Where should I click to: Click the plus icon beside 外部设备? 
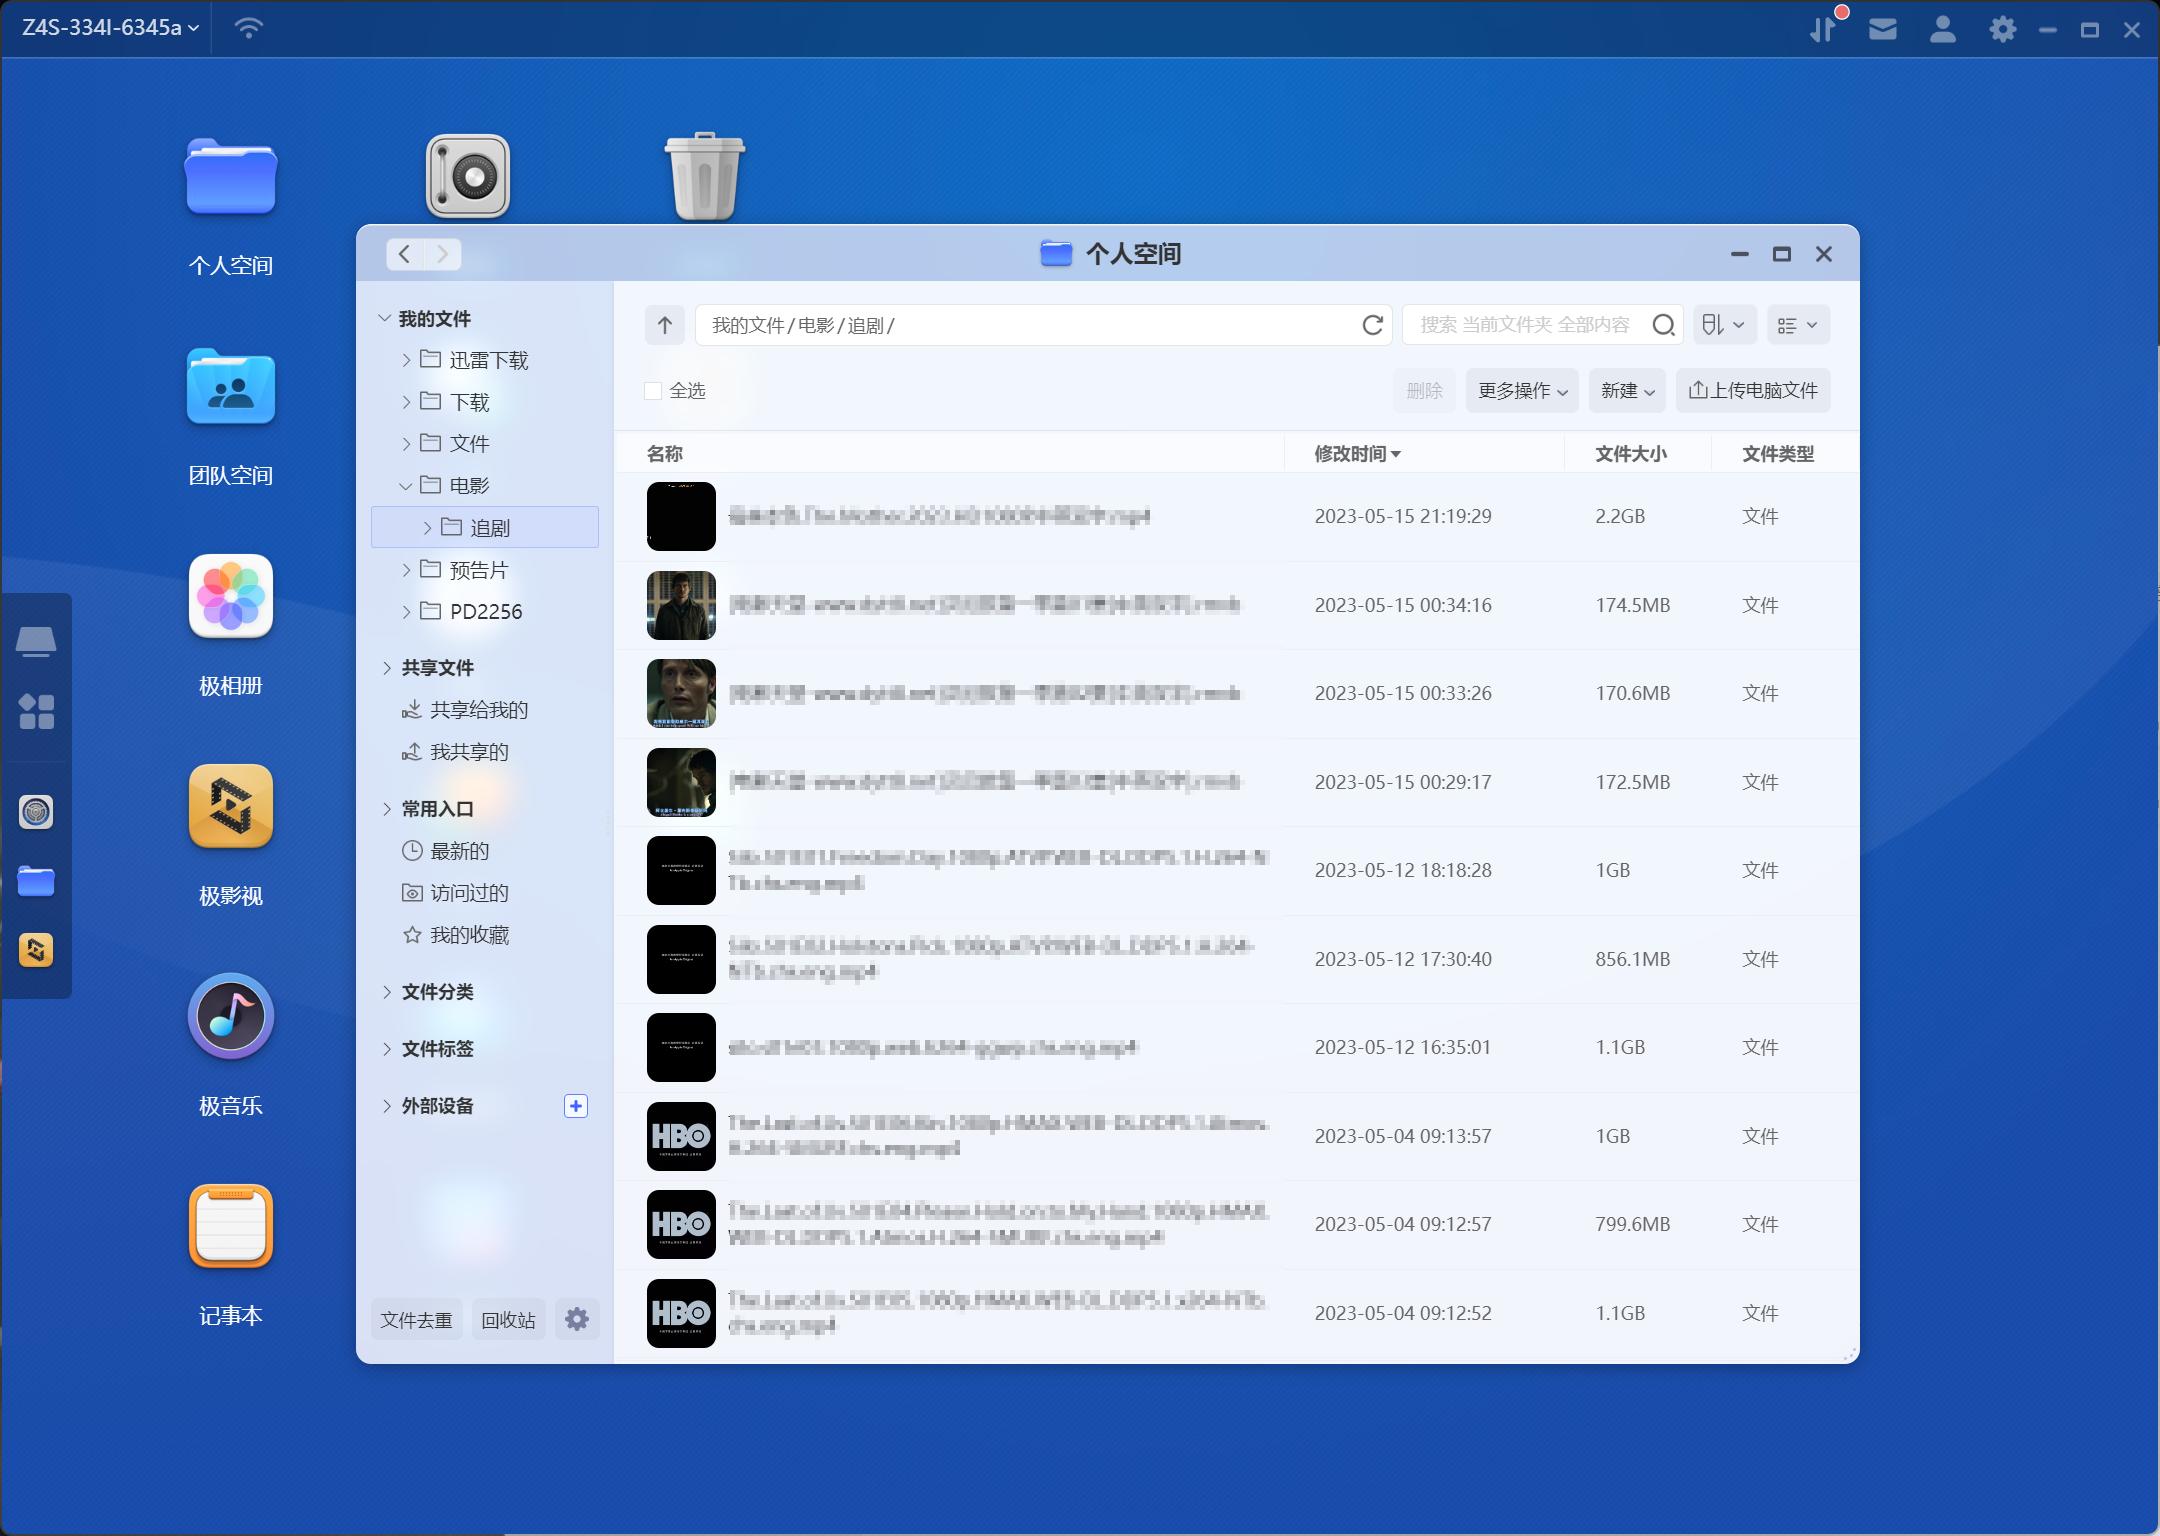point(576,1106)
